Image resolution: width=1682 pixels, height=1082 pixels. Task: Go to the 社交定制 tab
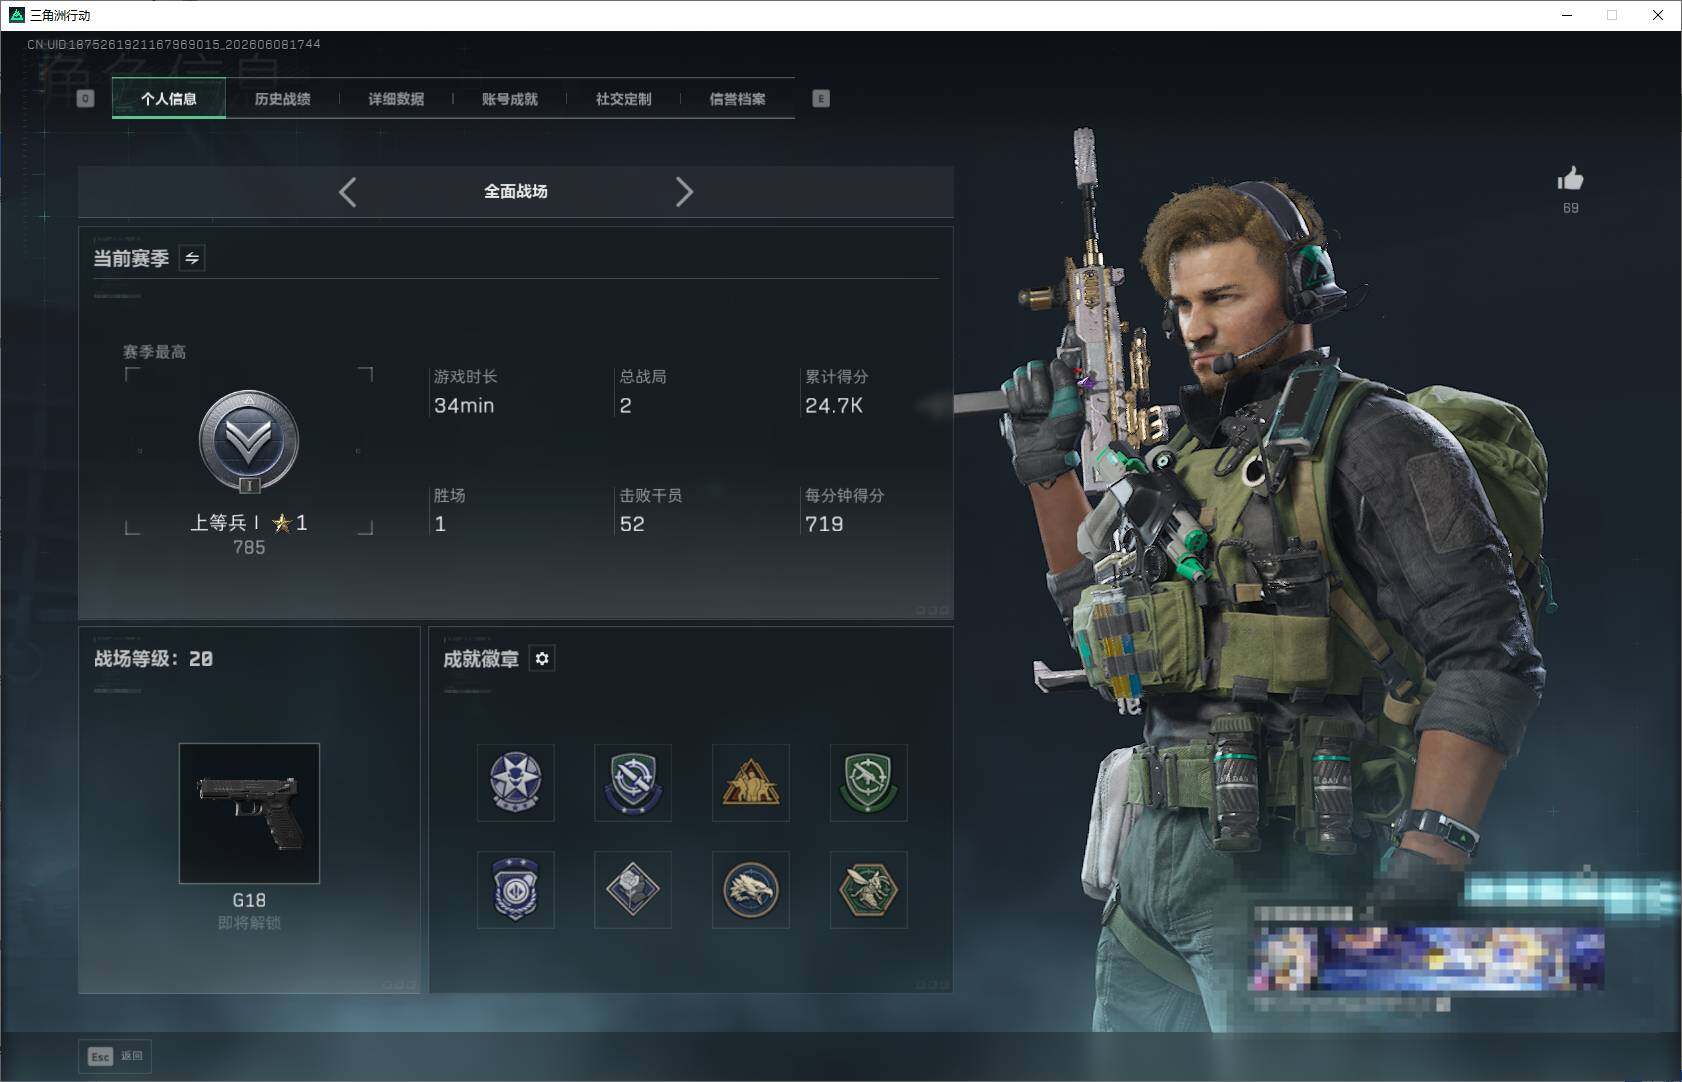(x=624, y=99)
